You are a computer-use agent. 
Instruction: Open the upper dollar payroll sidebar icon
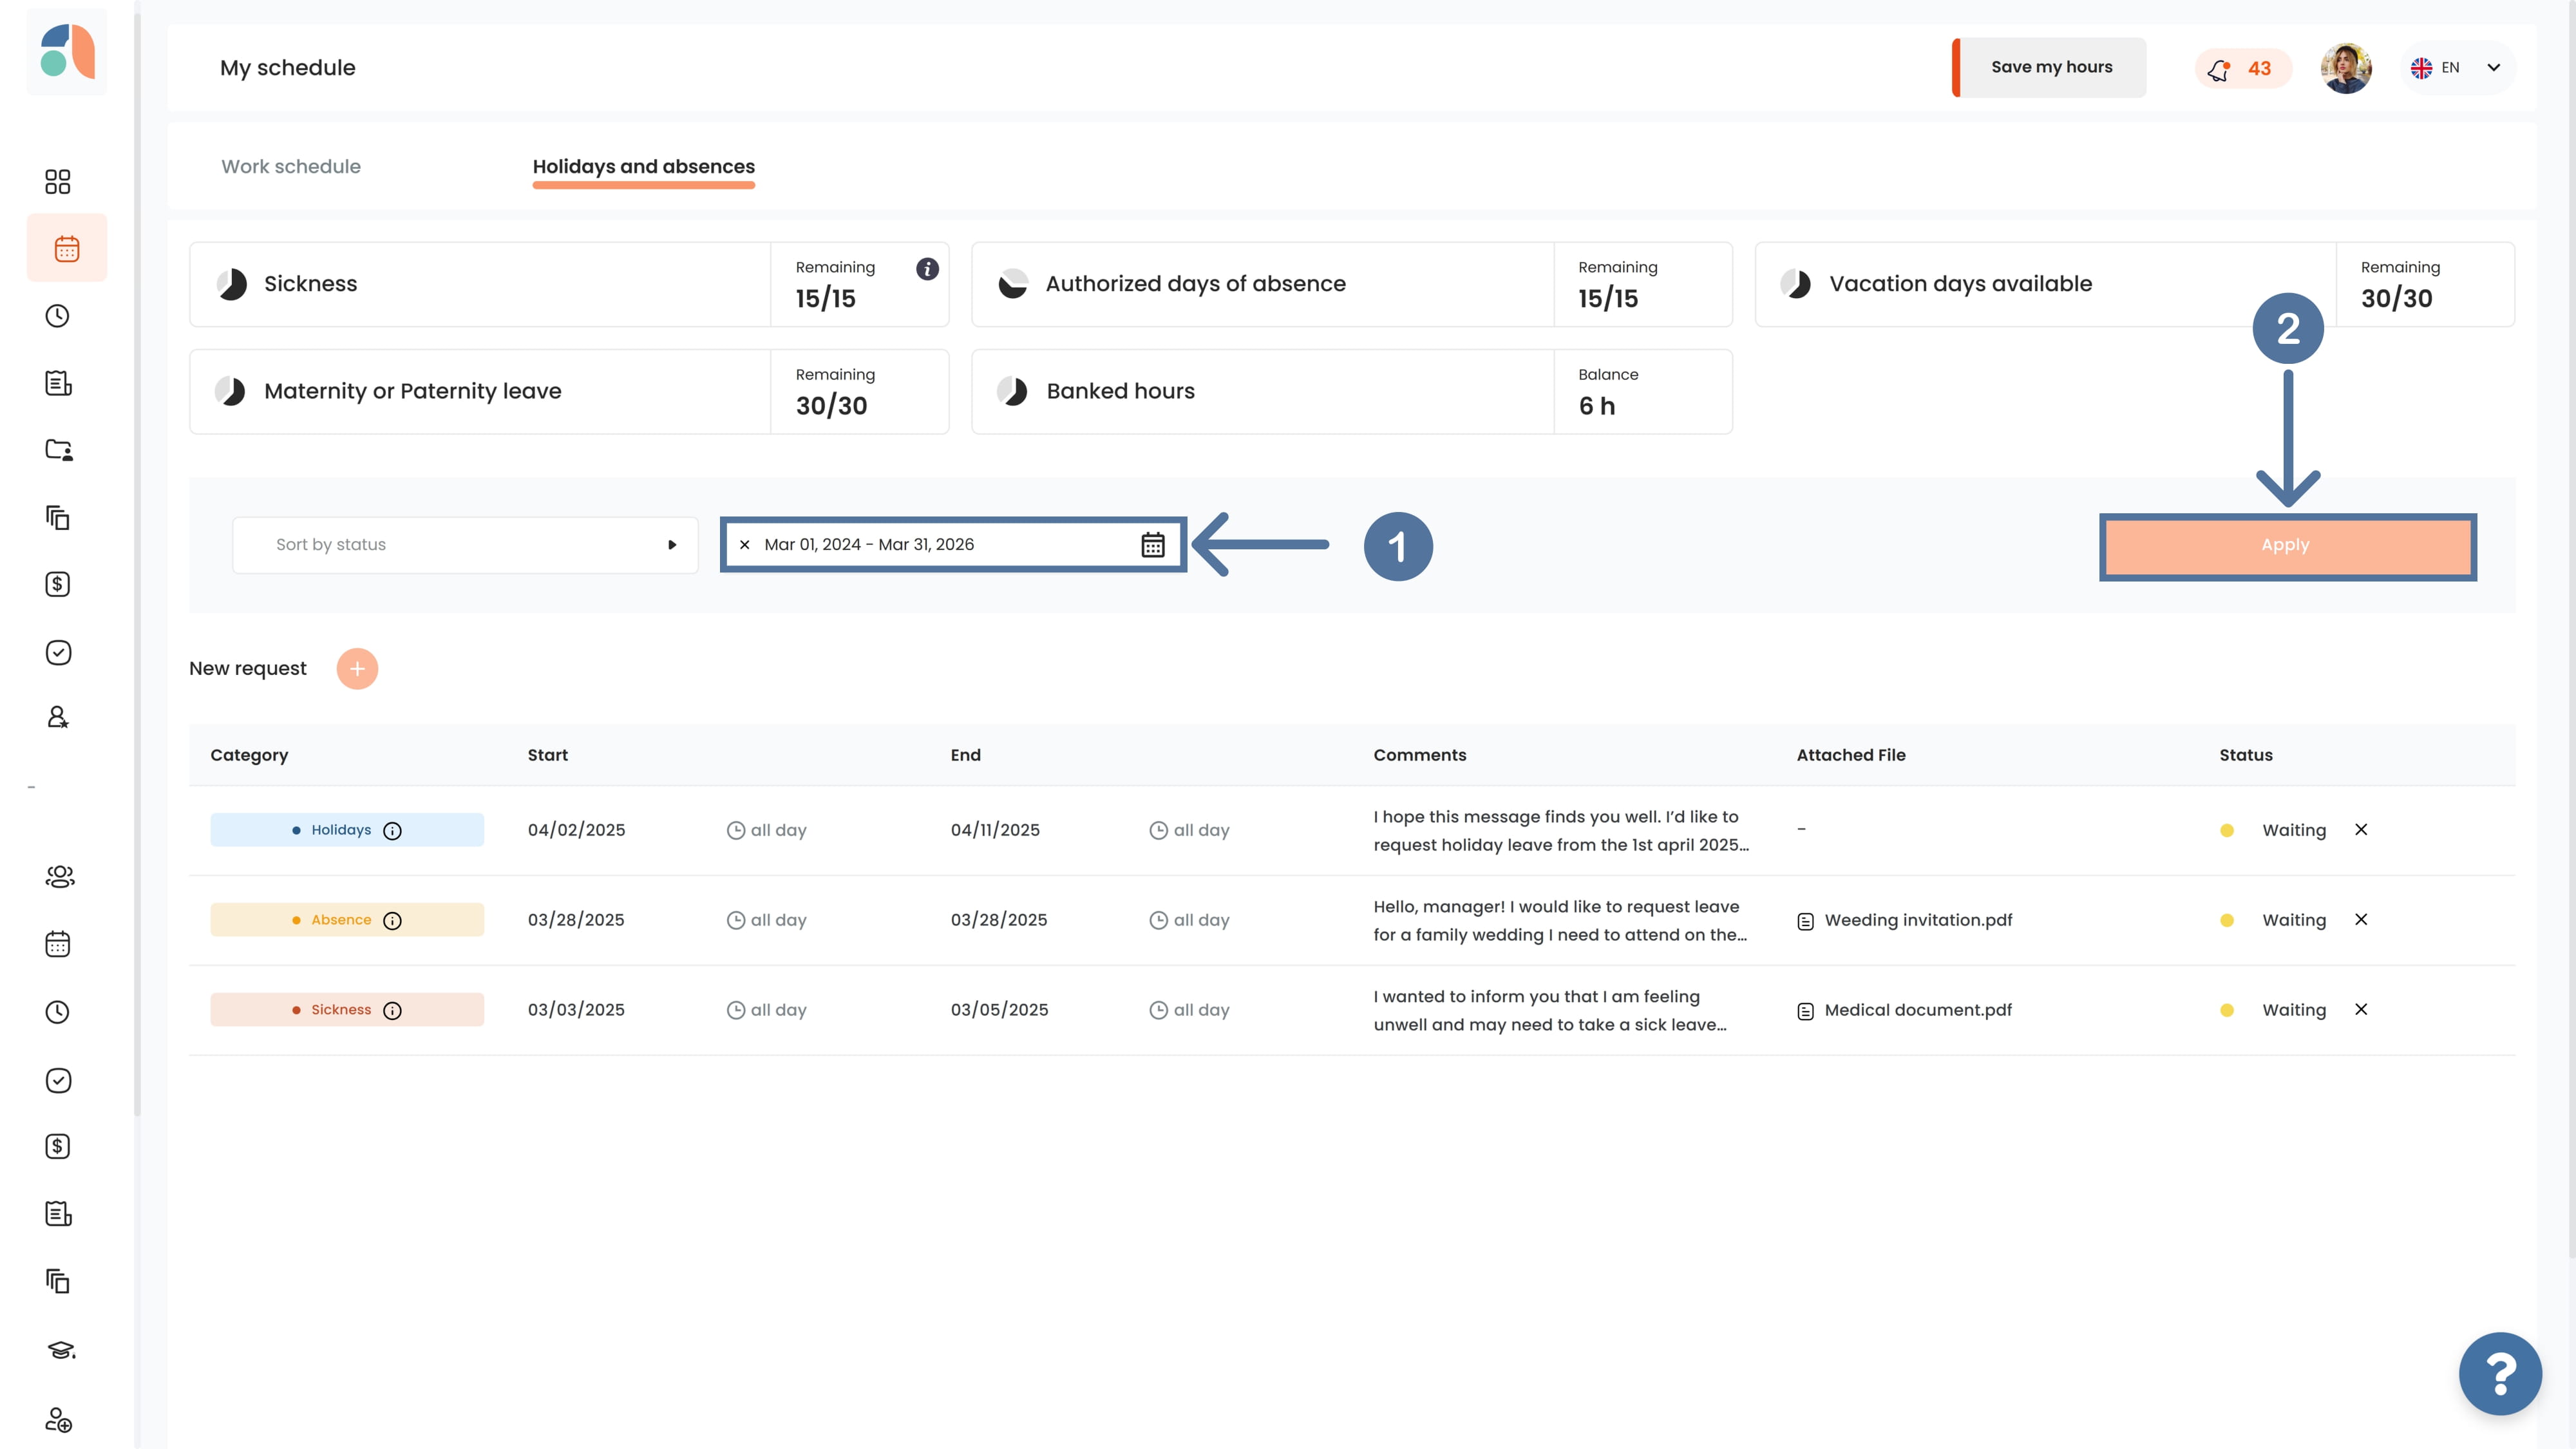[x=58, y=584]
